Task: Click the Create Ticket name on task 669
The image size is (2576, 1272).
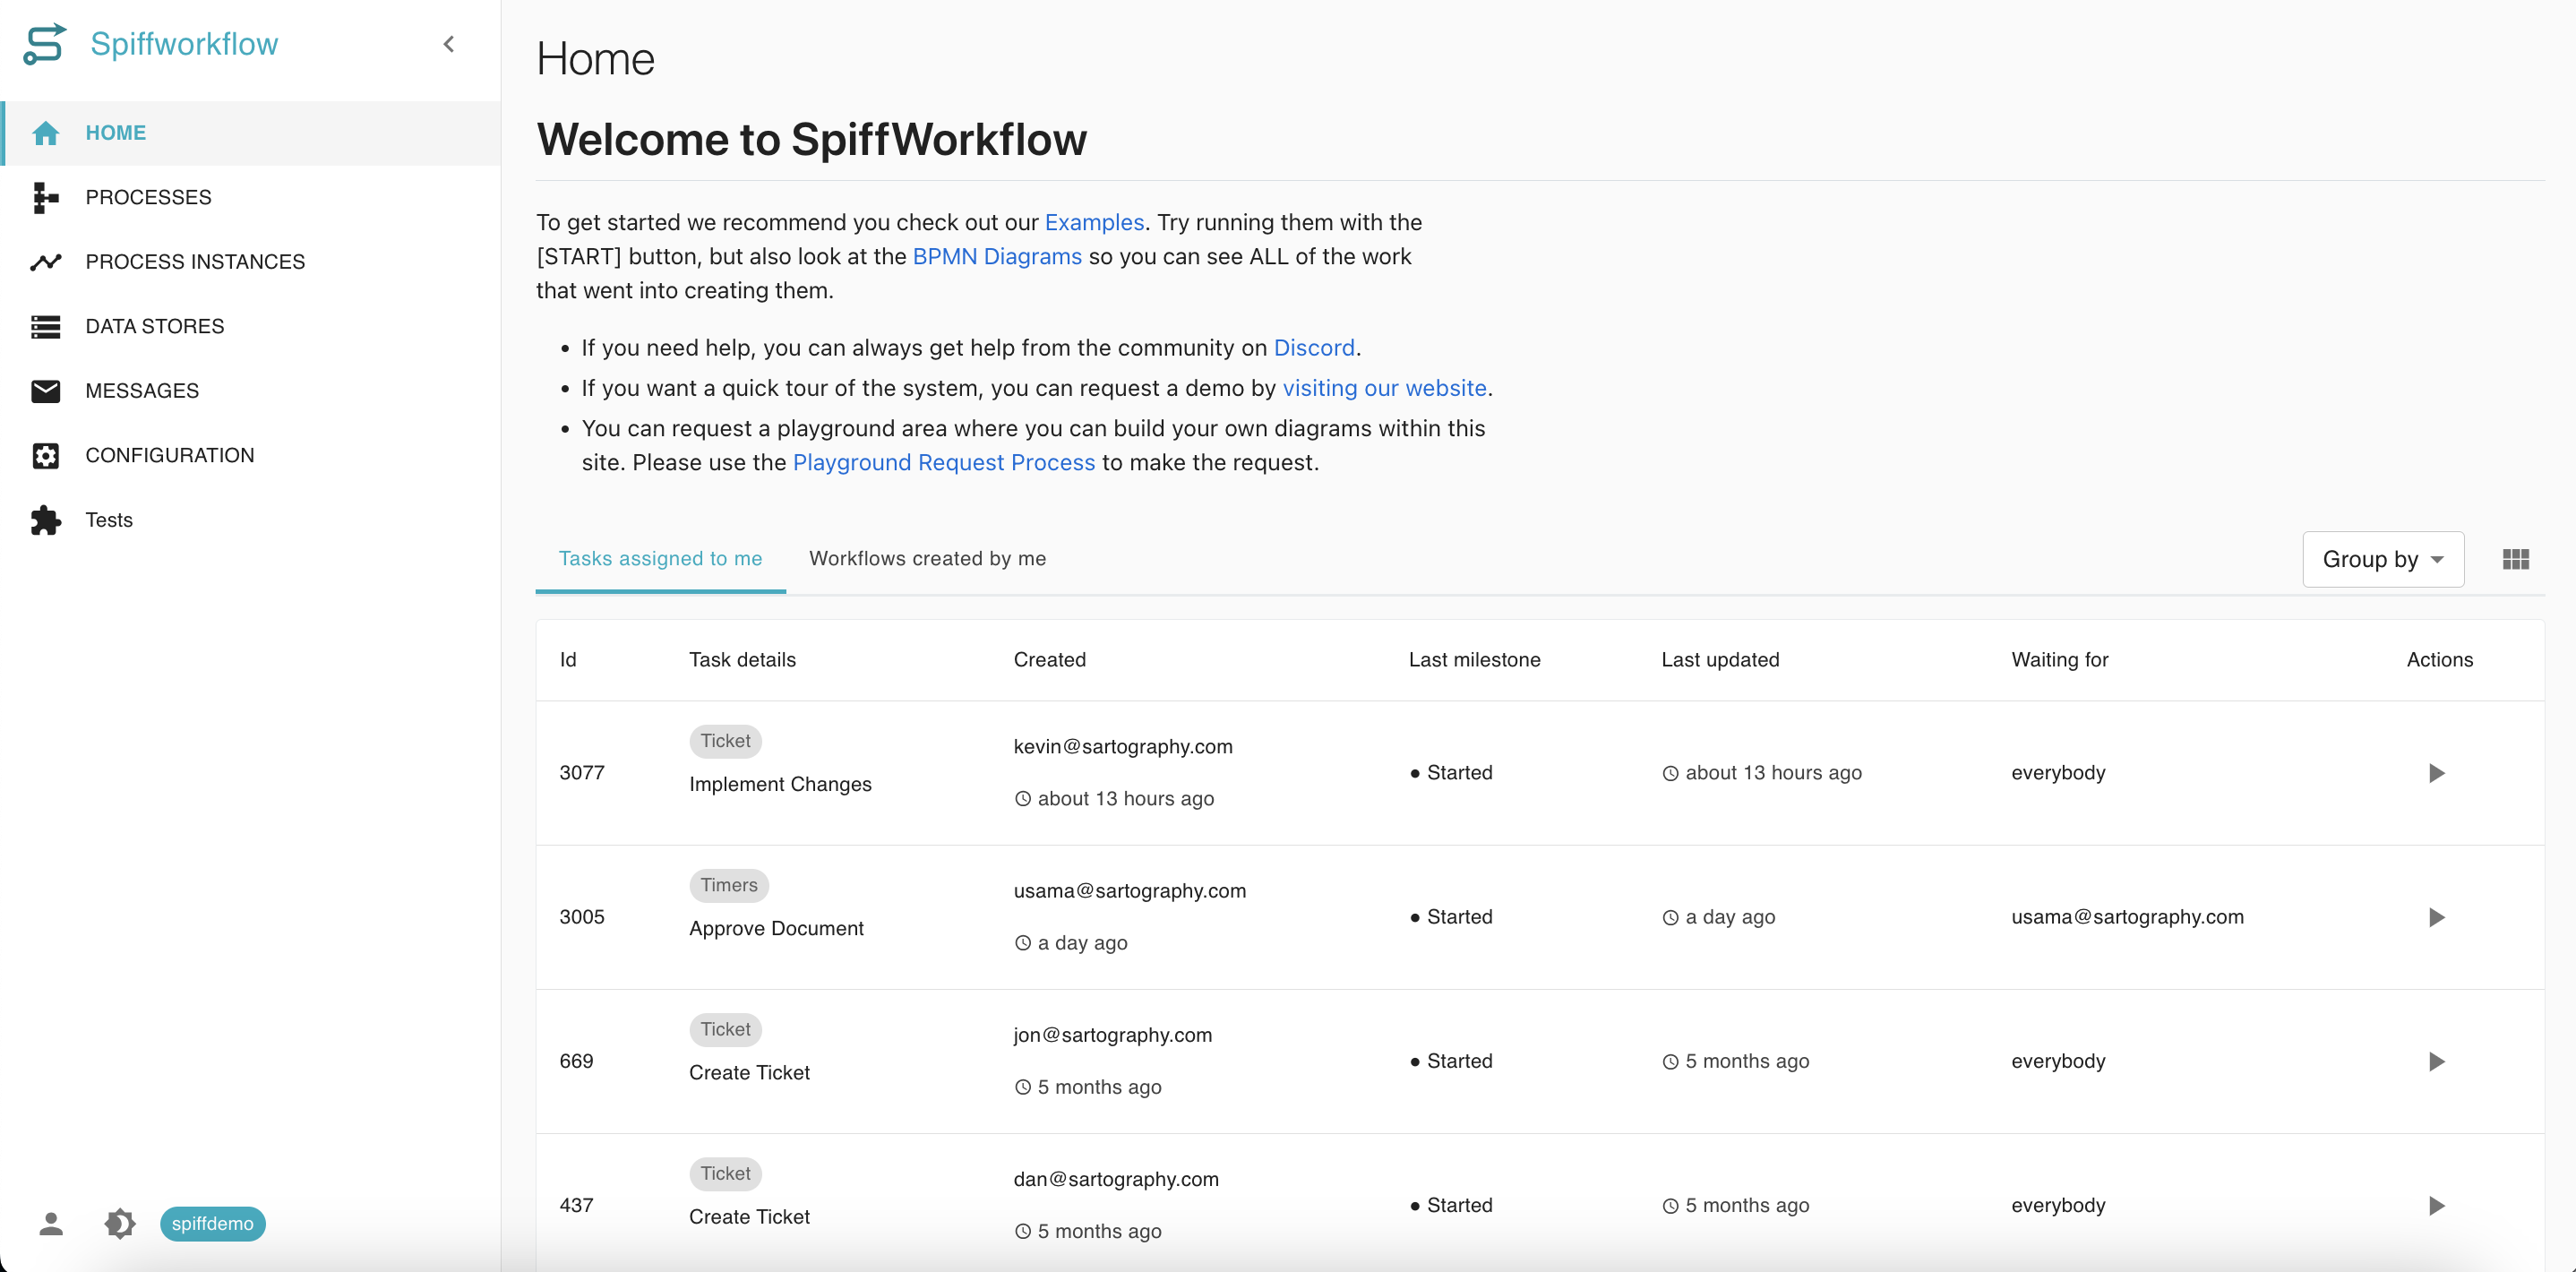Action: point(749,1072)
